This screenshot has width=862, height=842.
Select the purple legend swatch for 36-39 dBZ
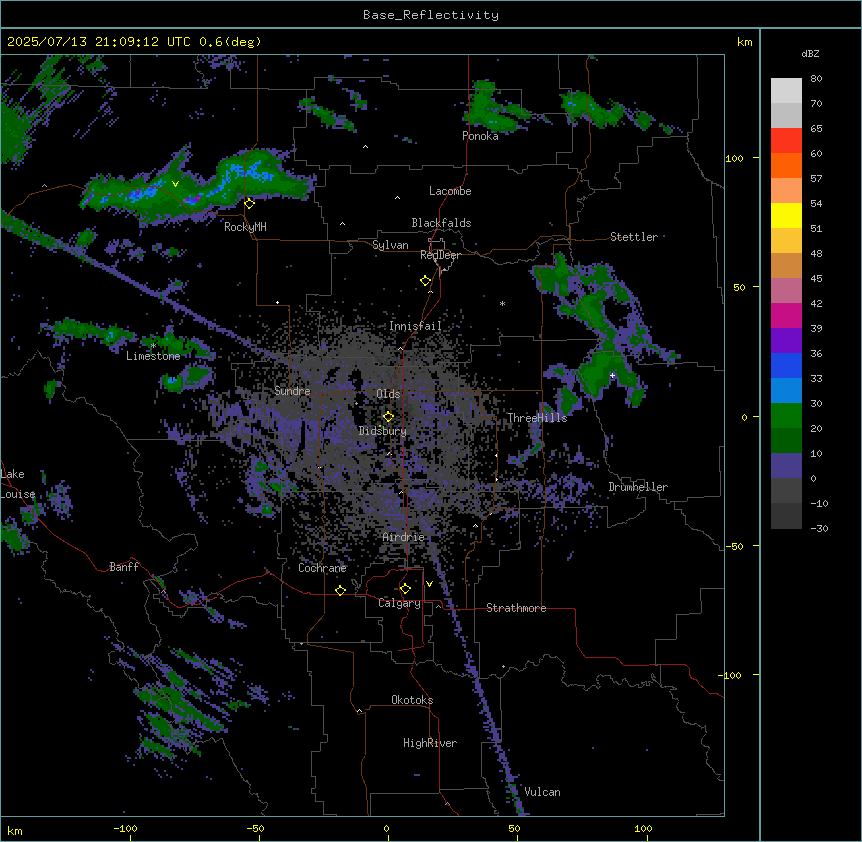point(786,340)
